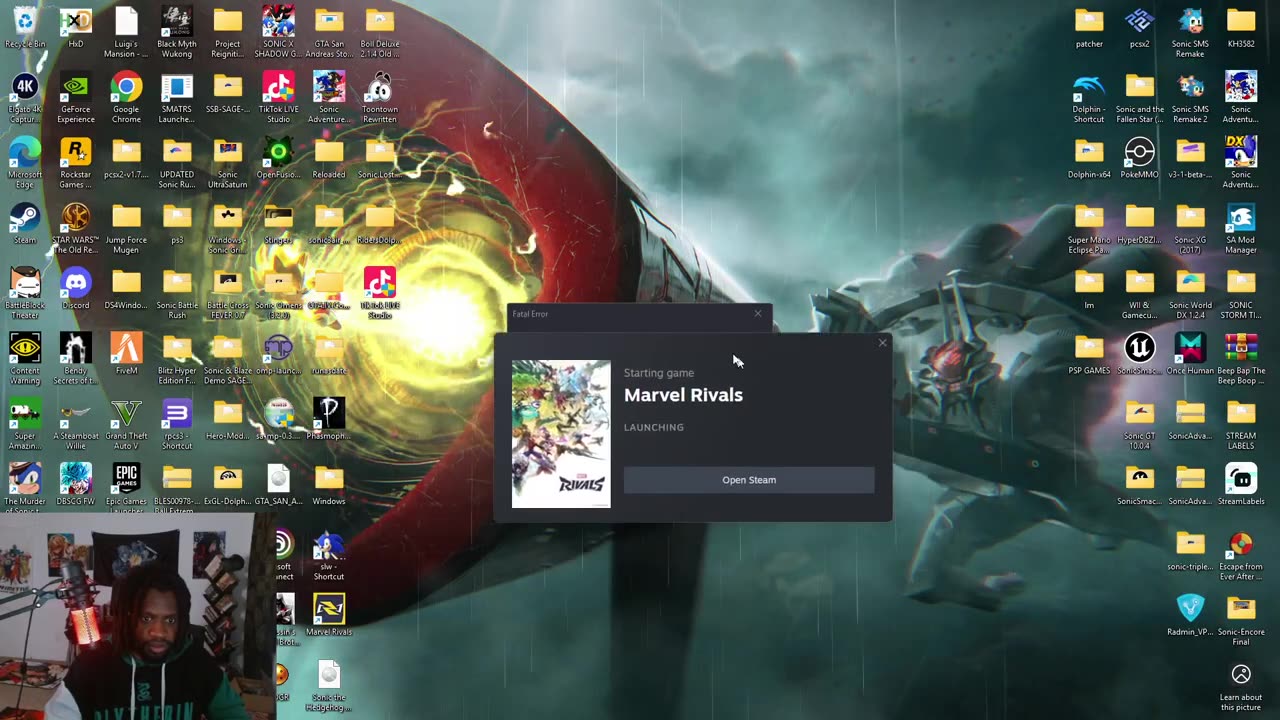The width and height of the screenshot is (1280, 720).
Task: Close the Steam launching dialog
Action: 882,343
